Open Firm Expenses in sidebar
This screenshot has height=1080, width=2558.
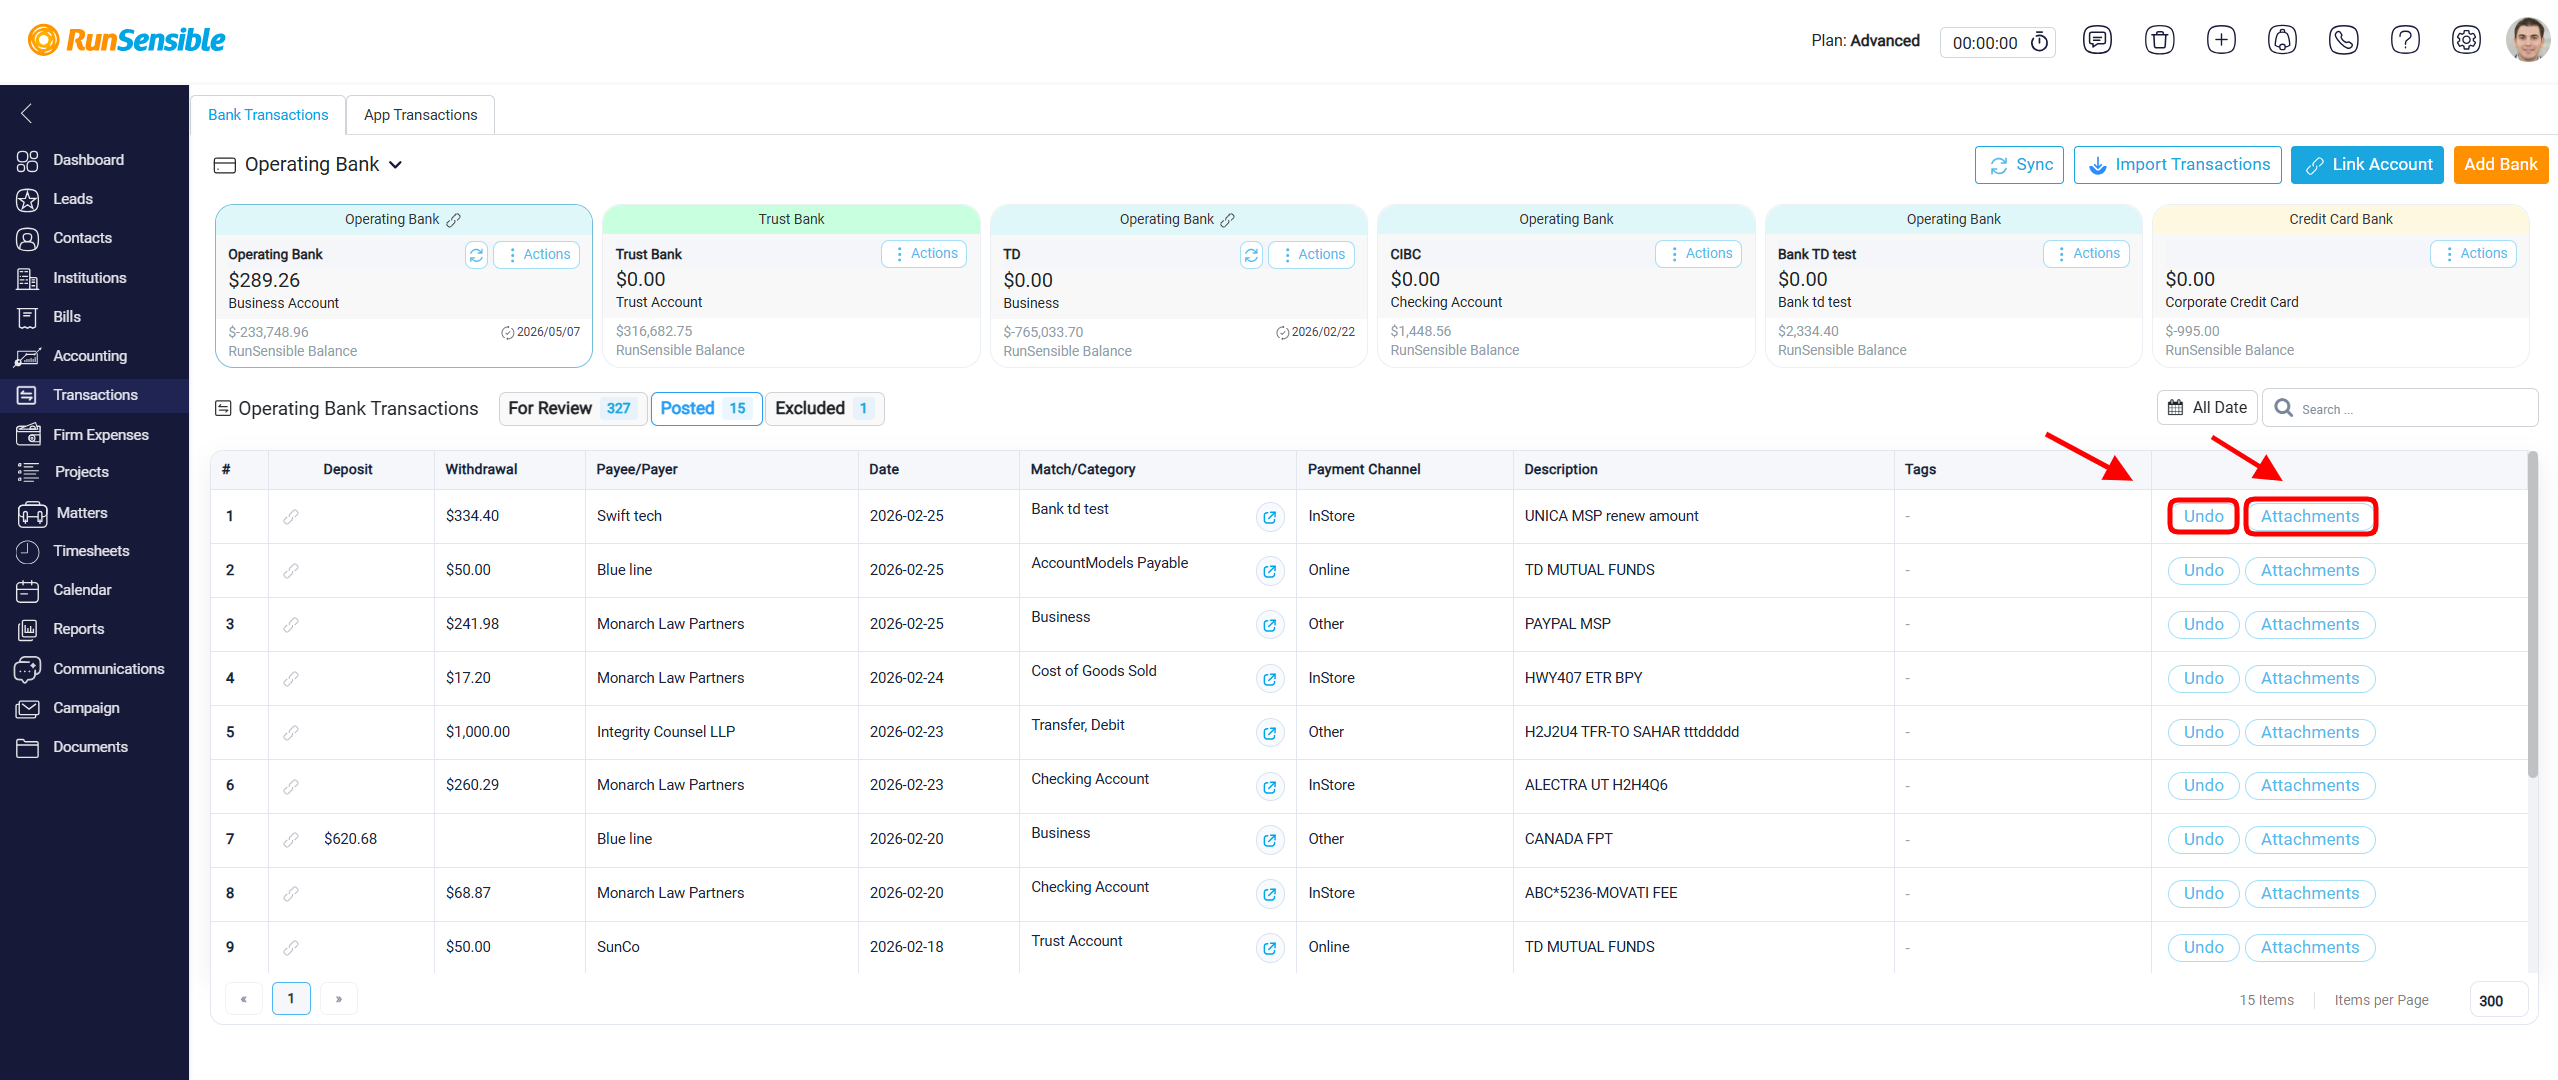pos(95,435)
